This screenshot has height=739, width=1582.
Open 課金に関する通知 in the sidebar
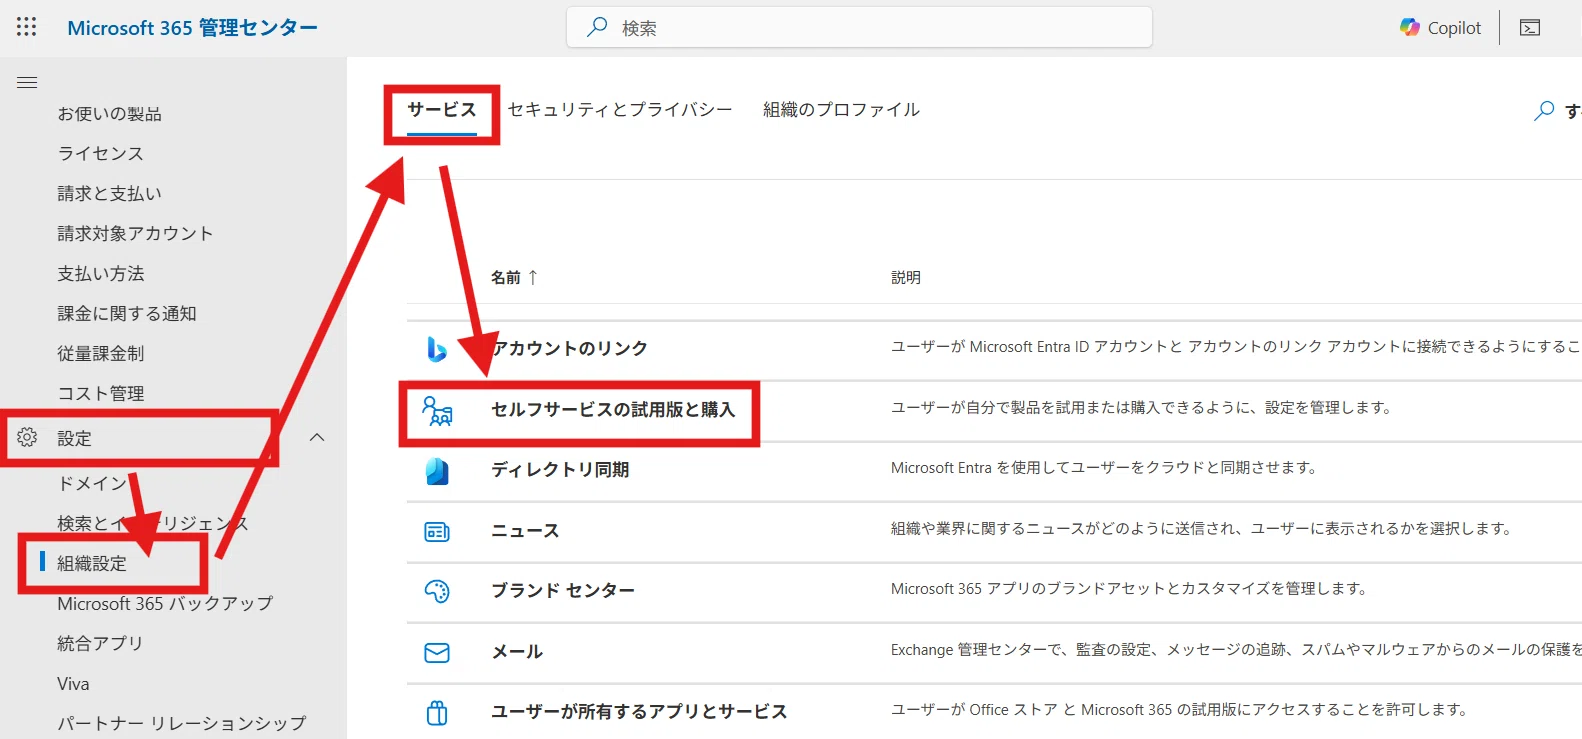click(x=126, y=314)
